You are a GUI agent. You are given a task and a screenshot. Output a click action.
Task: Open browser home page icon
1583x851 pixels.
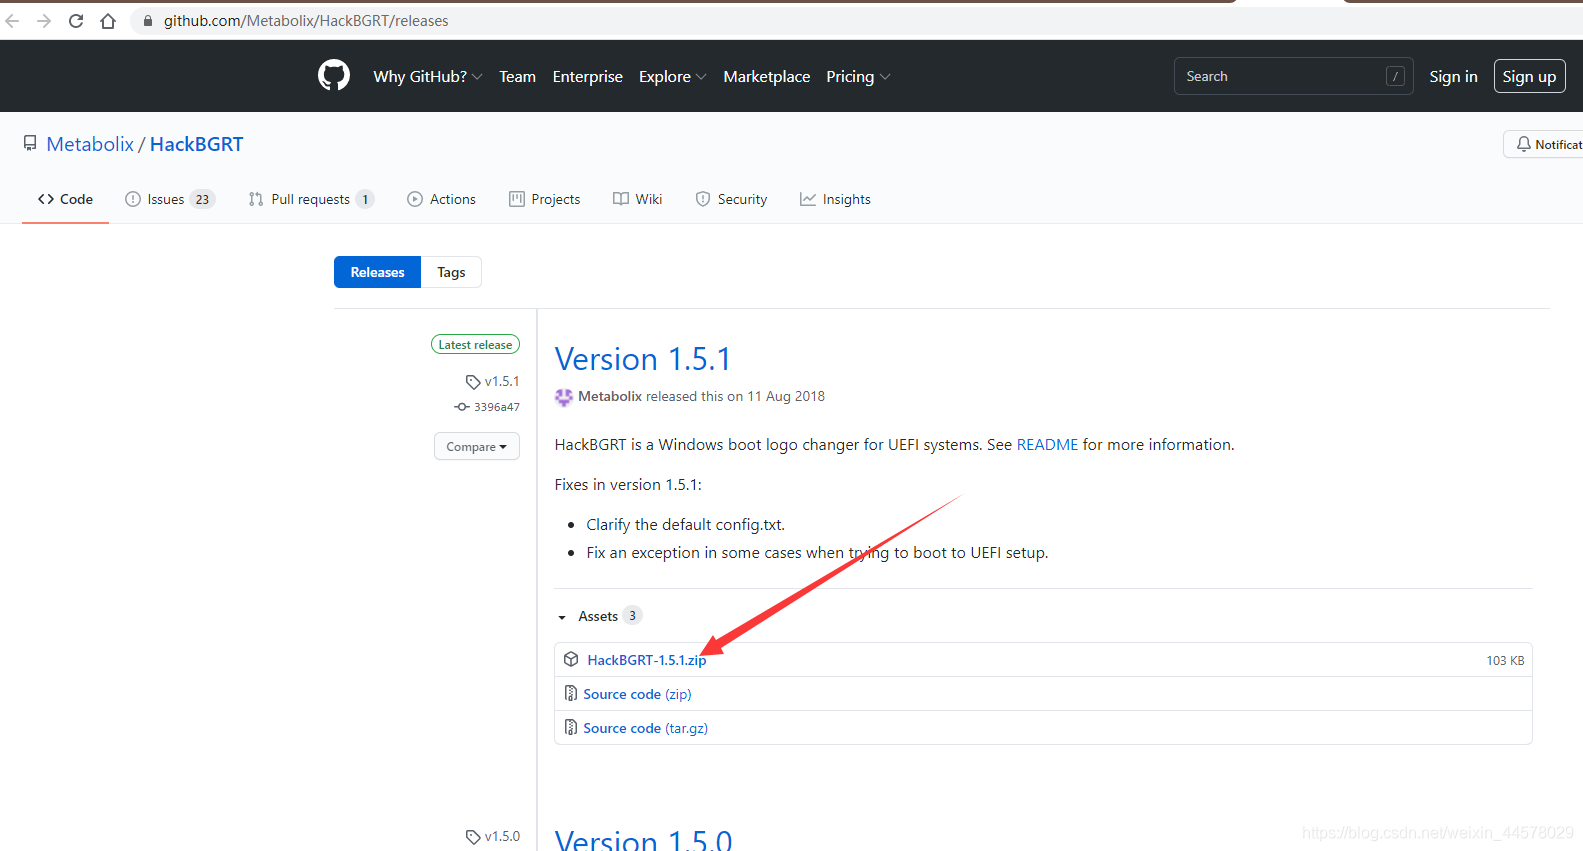click(x=108, y=21)
